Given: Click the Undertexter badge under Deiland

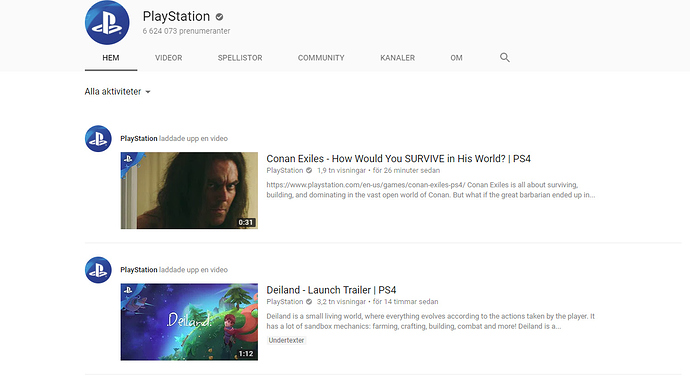Looking at the screenshot, I should tap(286, 340).
